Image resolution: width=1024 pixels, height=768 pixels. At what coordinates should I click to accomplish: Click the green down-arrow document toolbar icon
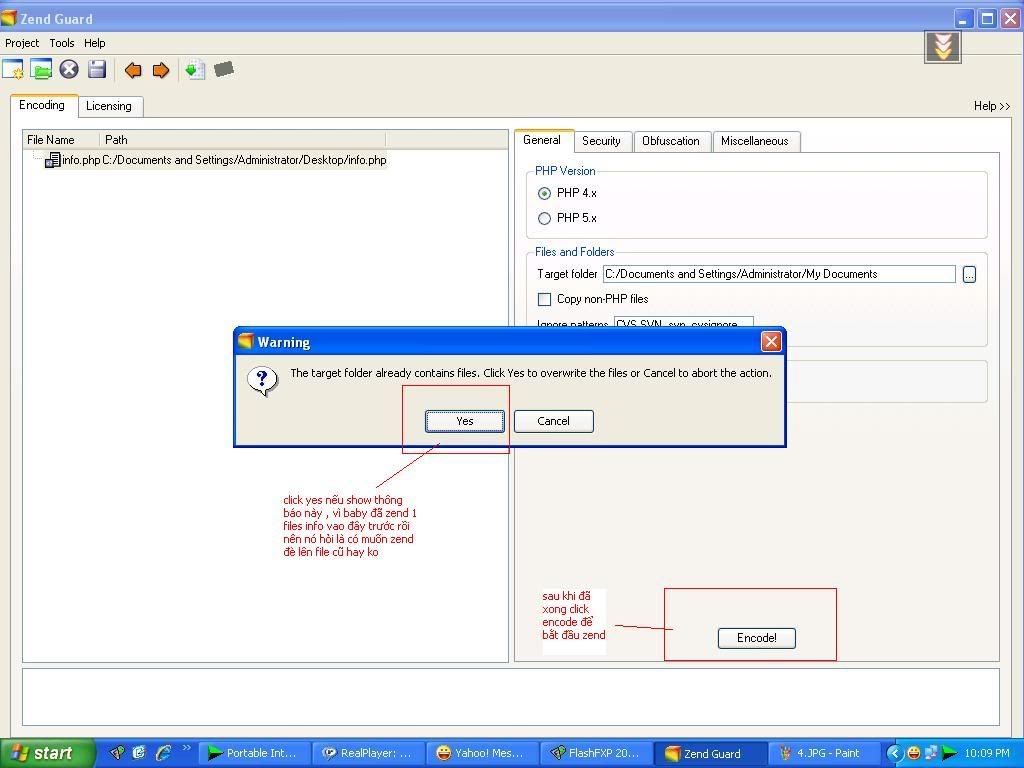pos(195,69)
